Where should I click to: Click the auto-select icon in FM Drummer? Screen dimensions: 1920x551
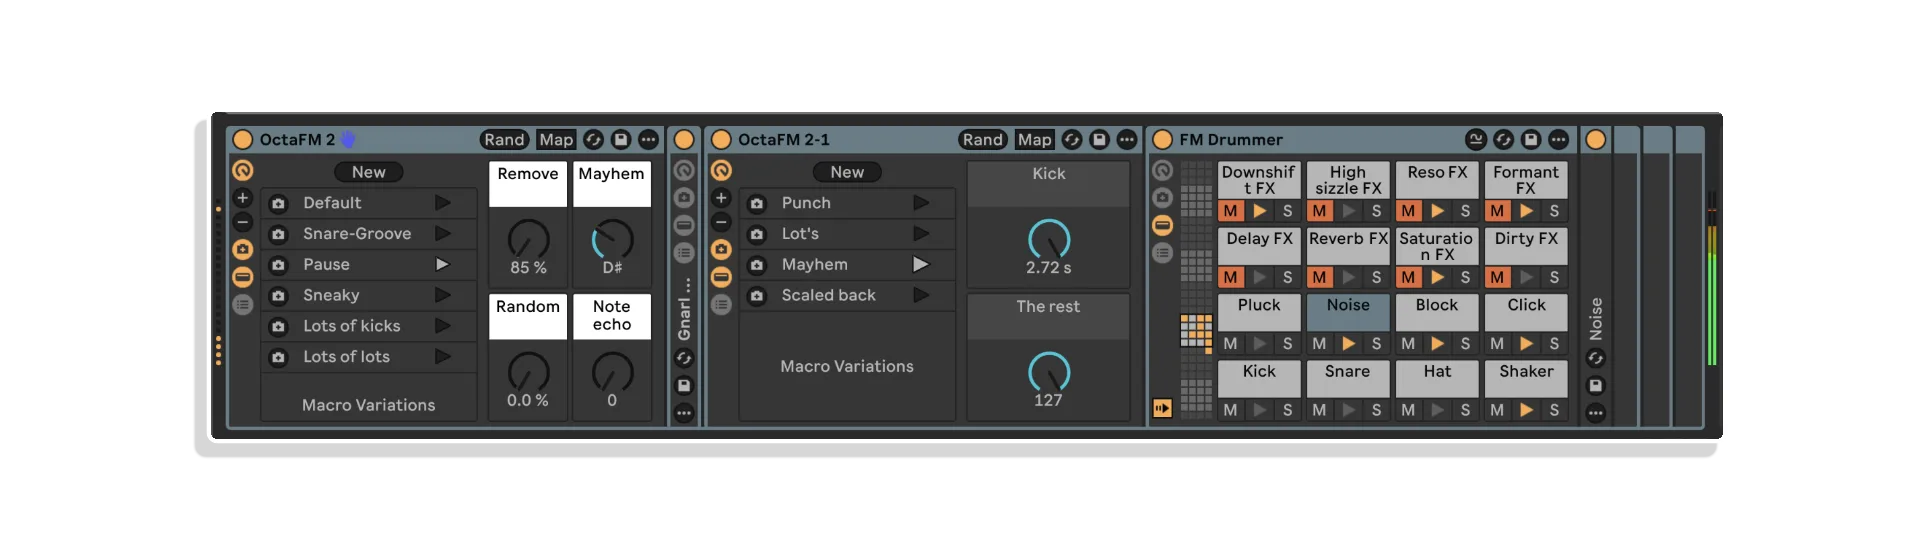pyautogui.click(x=1162, y=408)
